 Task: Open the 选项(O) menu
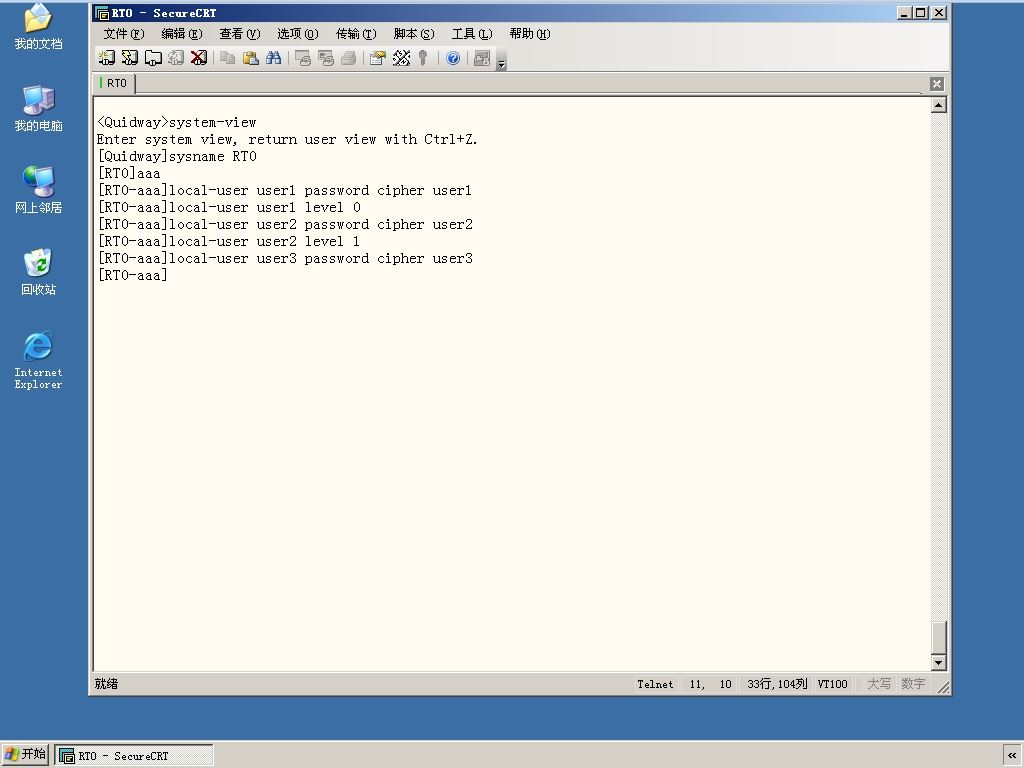pyautogui.click(x=298, y=34)
